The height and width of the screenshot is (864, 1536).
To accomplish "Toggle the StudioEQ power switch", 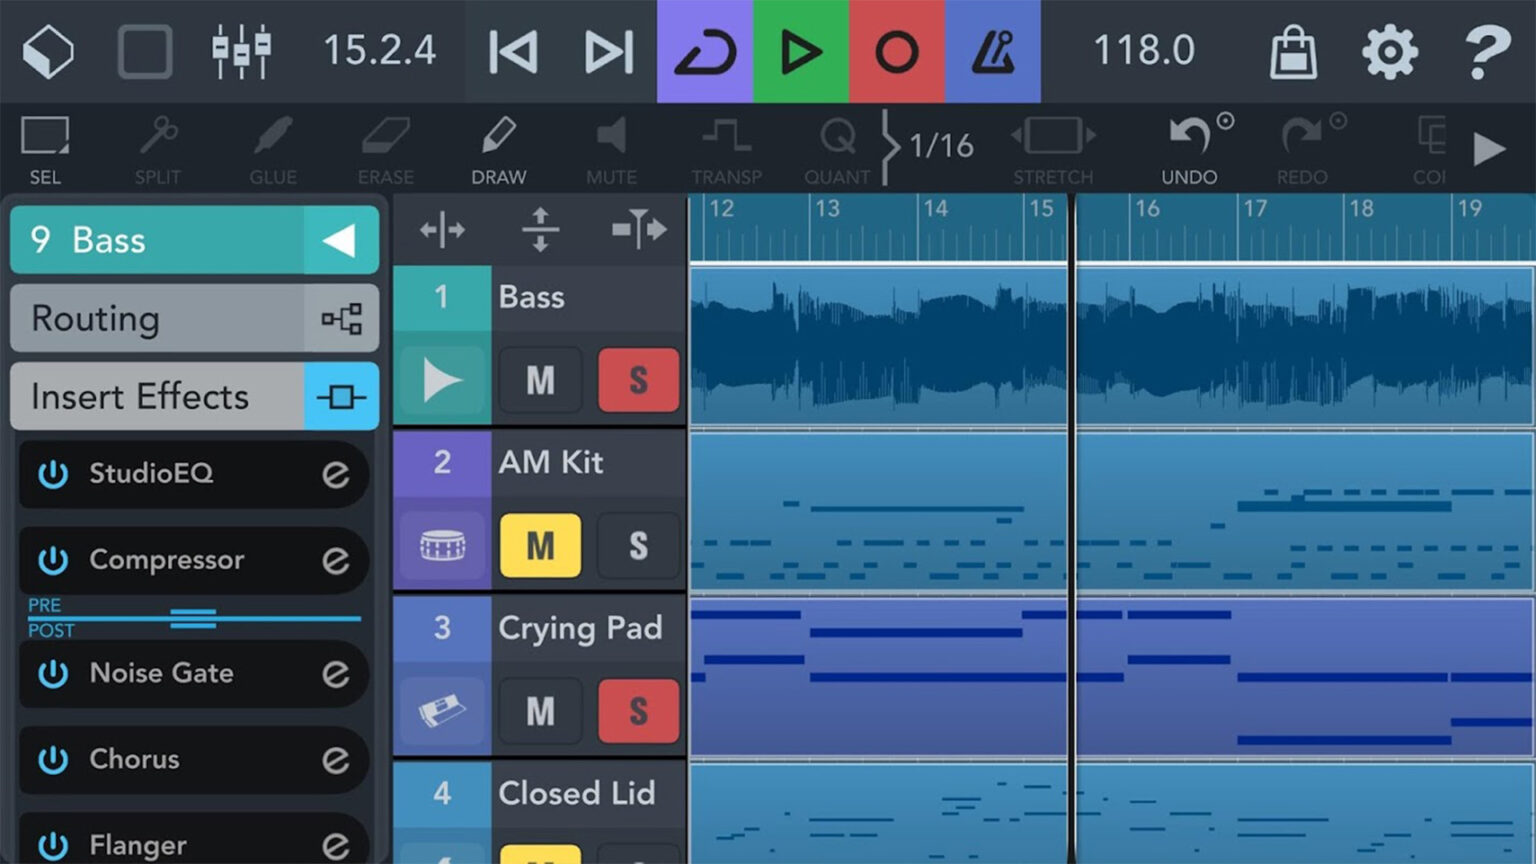I will 53,474.
